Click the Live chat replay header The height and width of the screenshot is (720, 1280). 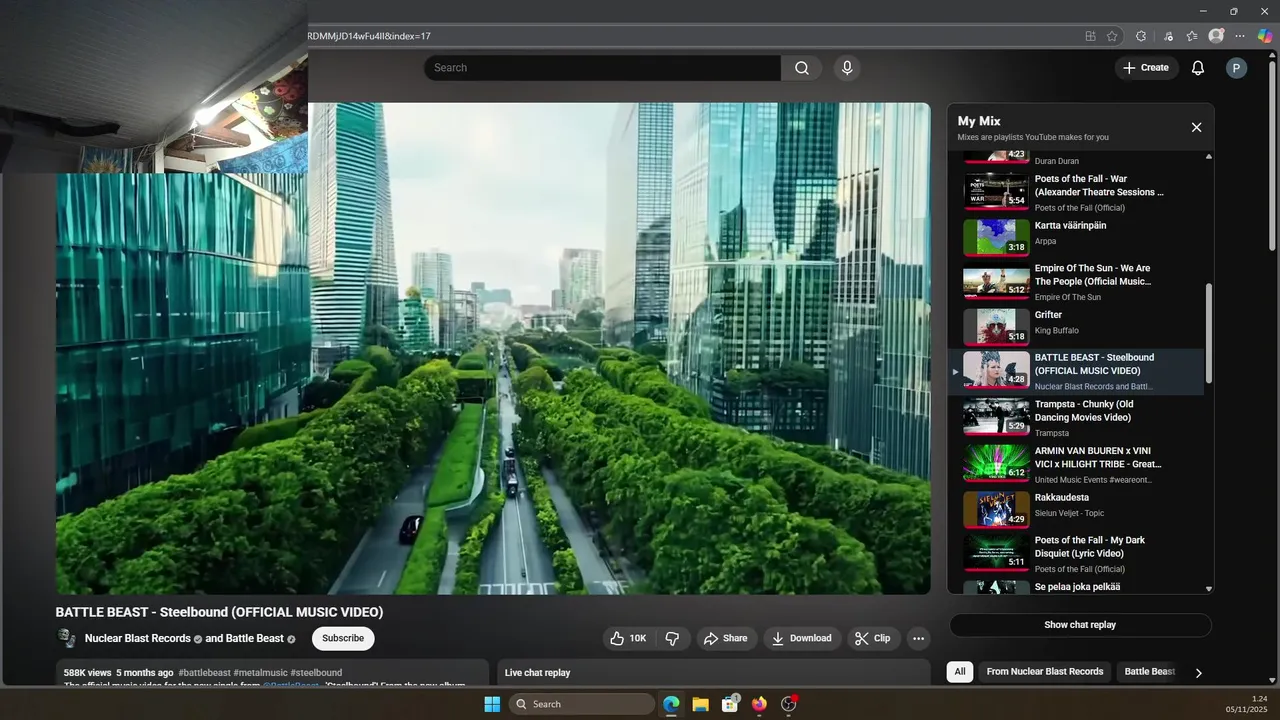pyautogui.click(x=537, y=673)
